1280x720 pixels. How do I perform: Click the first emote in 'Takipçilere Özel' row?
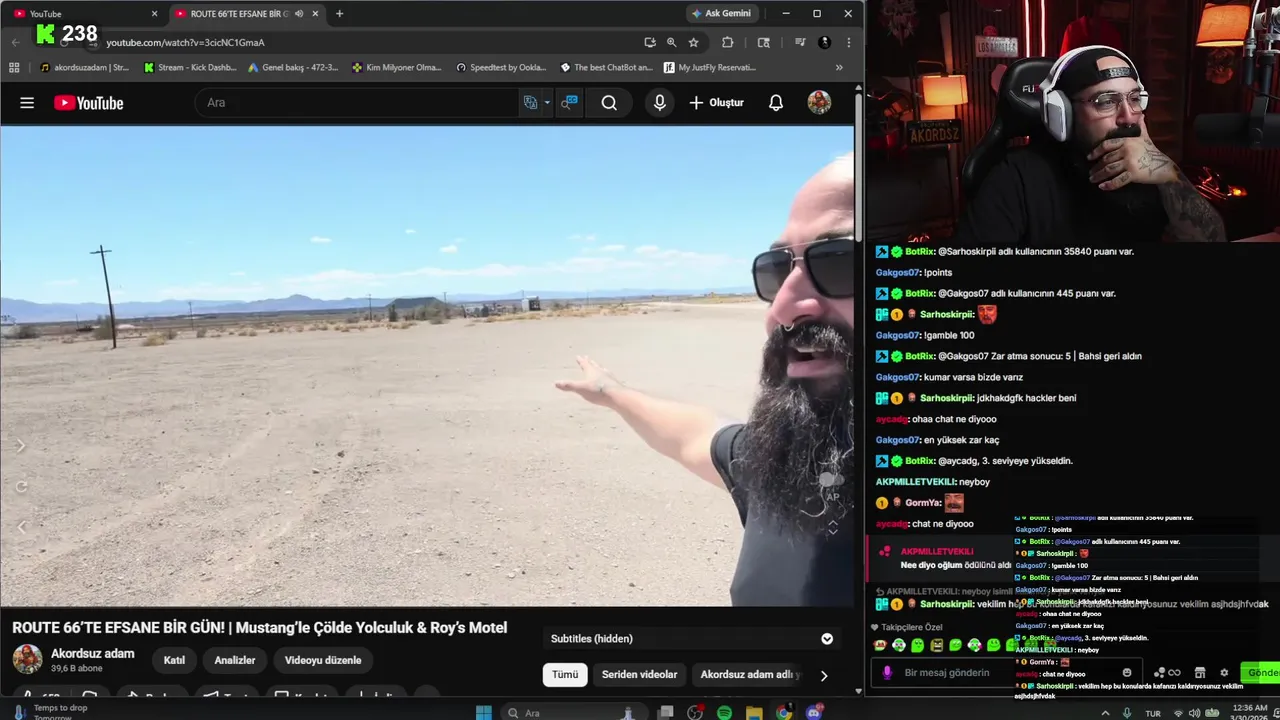[879, 646]
